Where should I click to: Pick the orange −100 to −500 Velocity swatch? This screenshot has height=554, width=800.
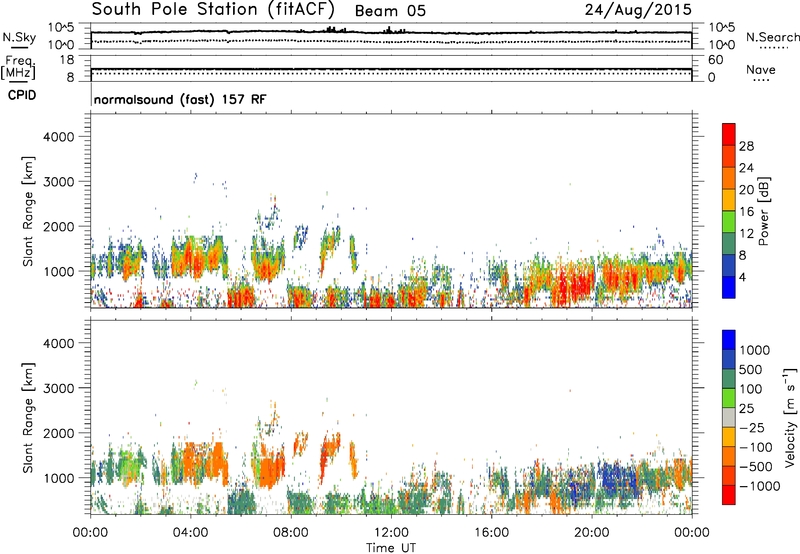pos(729,457)
